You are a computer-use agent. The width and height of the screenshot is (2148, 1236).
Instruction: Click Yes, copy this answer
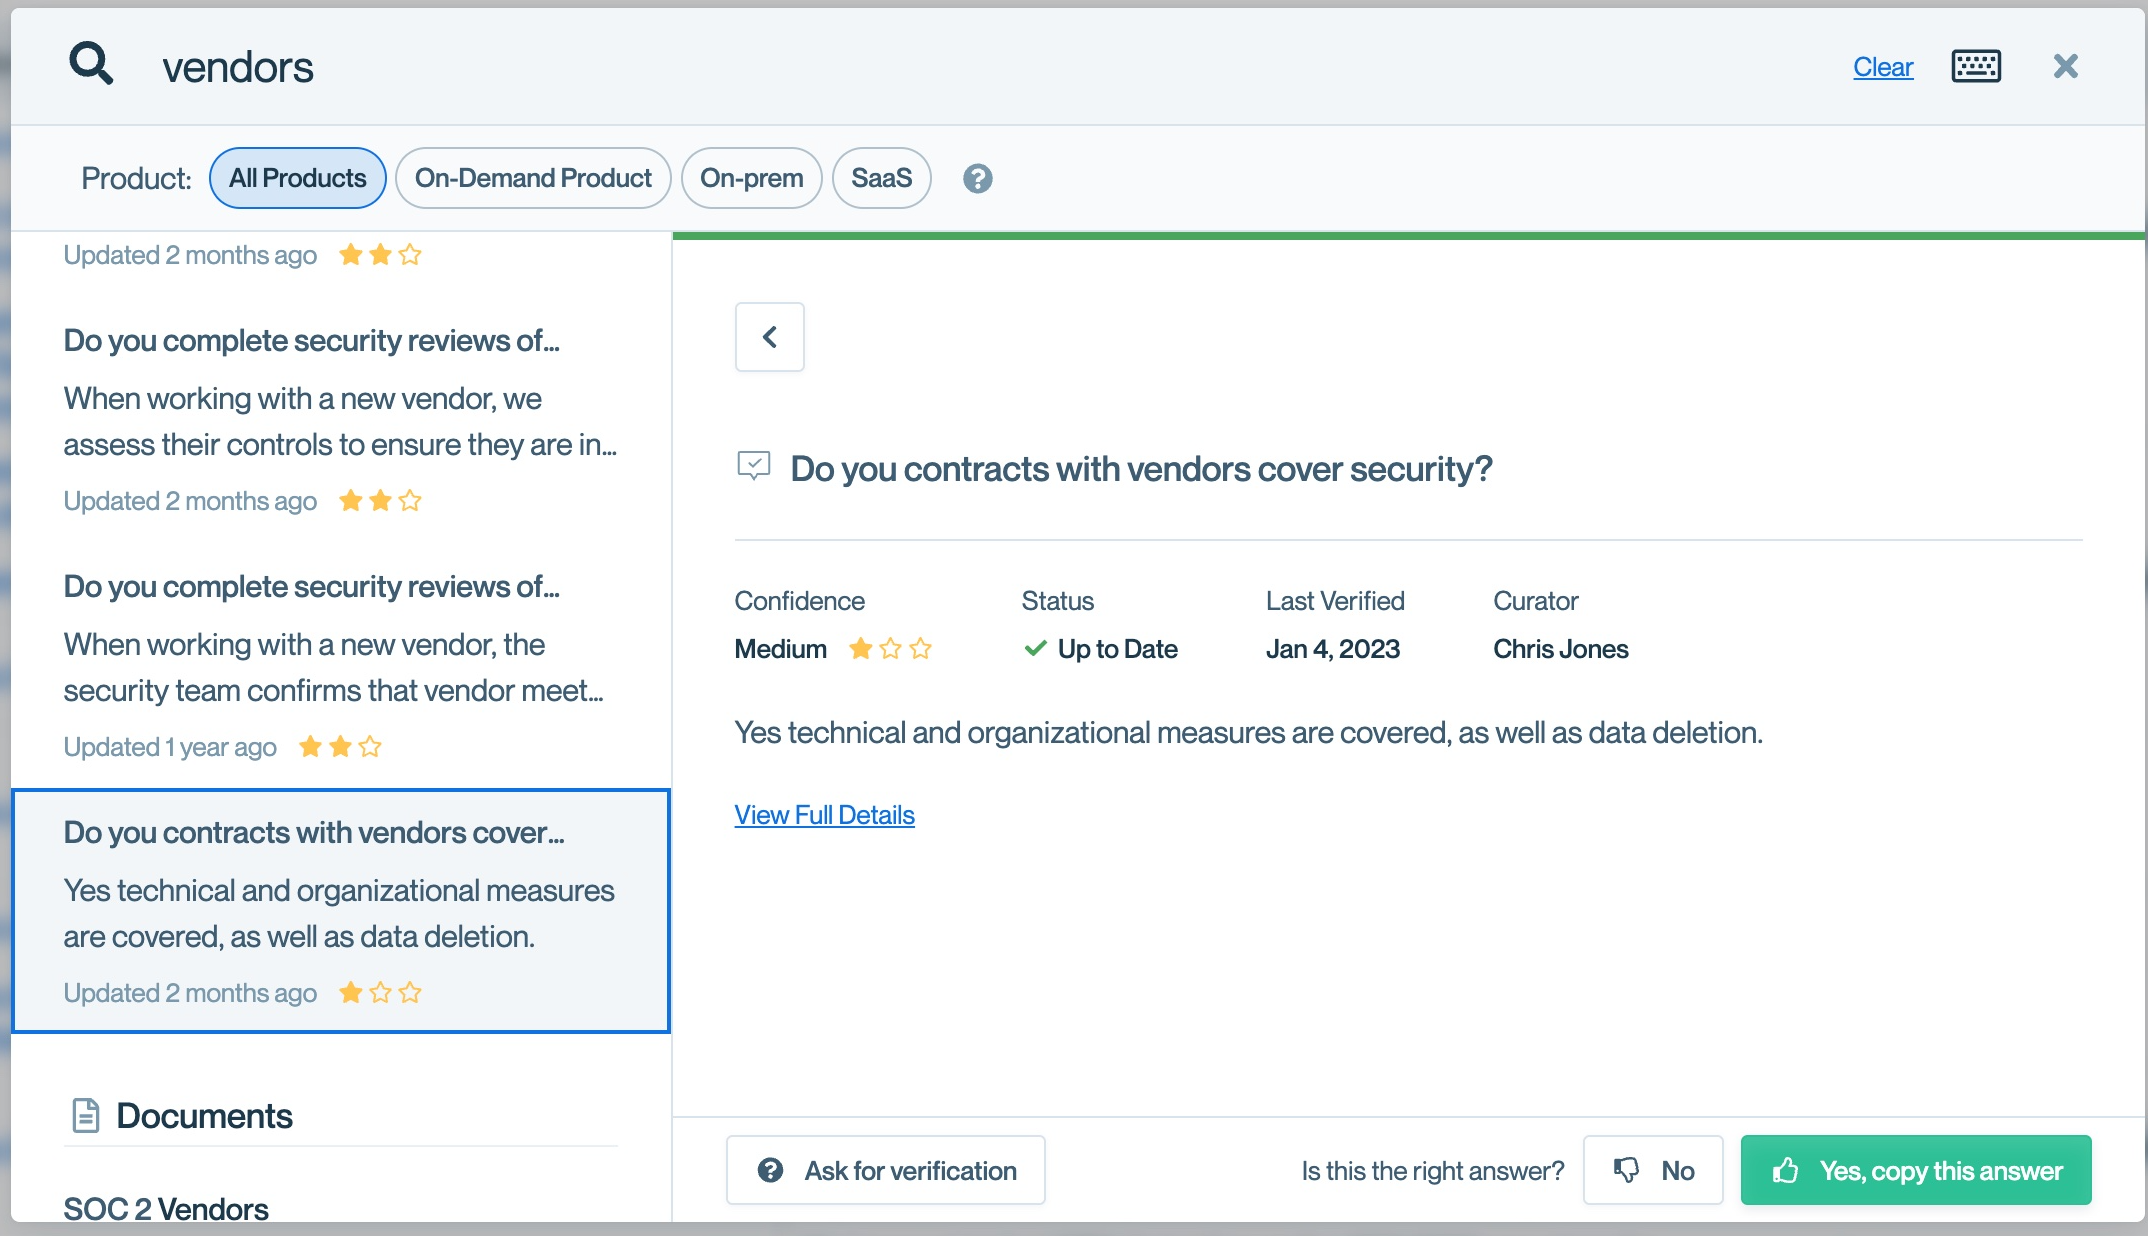point(1915,1170)
